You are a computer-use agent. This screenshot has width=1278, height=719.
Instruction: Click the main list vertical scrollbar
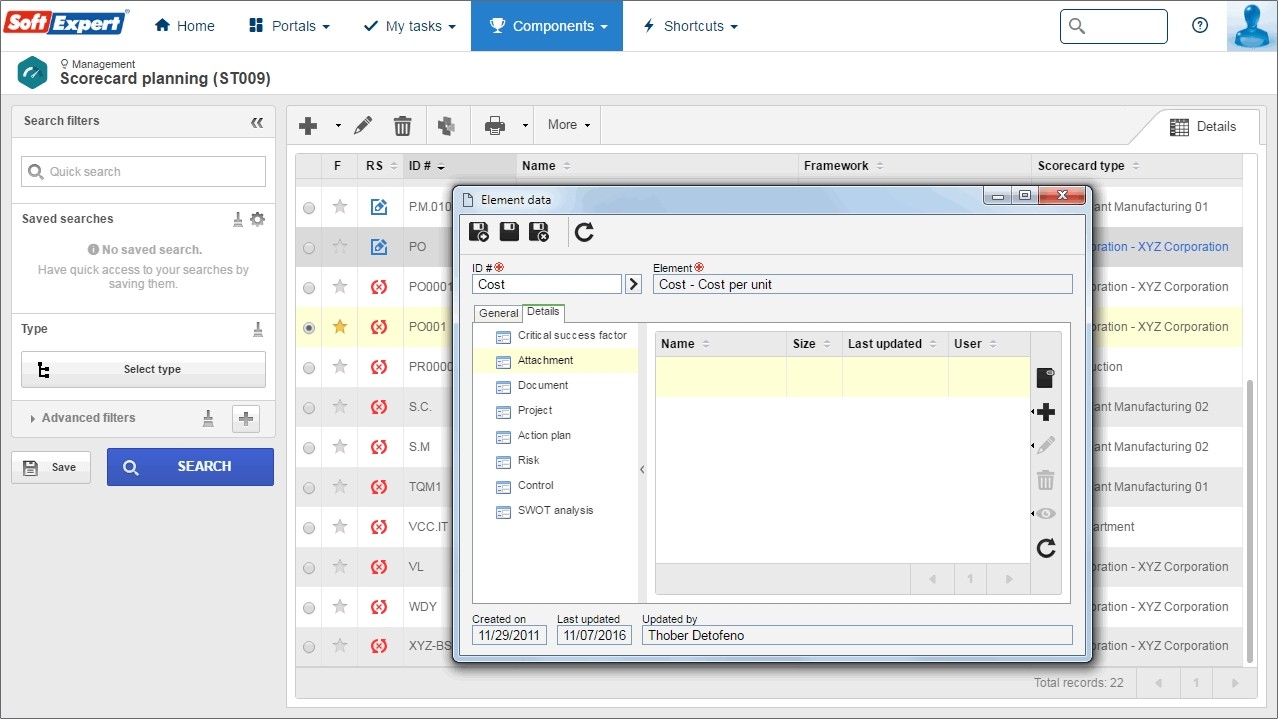[x=1249, y=520]
